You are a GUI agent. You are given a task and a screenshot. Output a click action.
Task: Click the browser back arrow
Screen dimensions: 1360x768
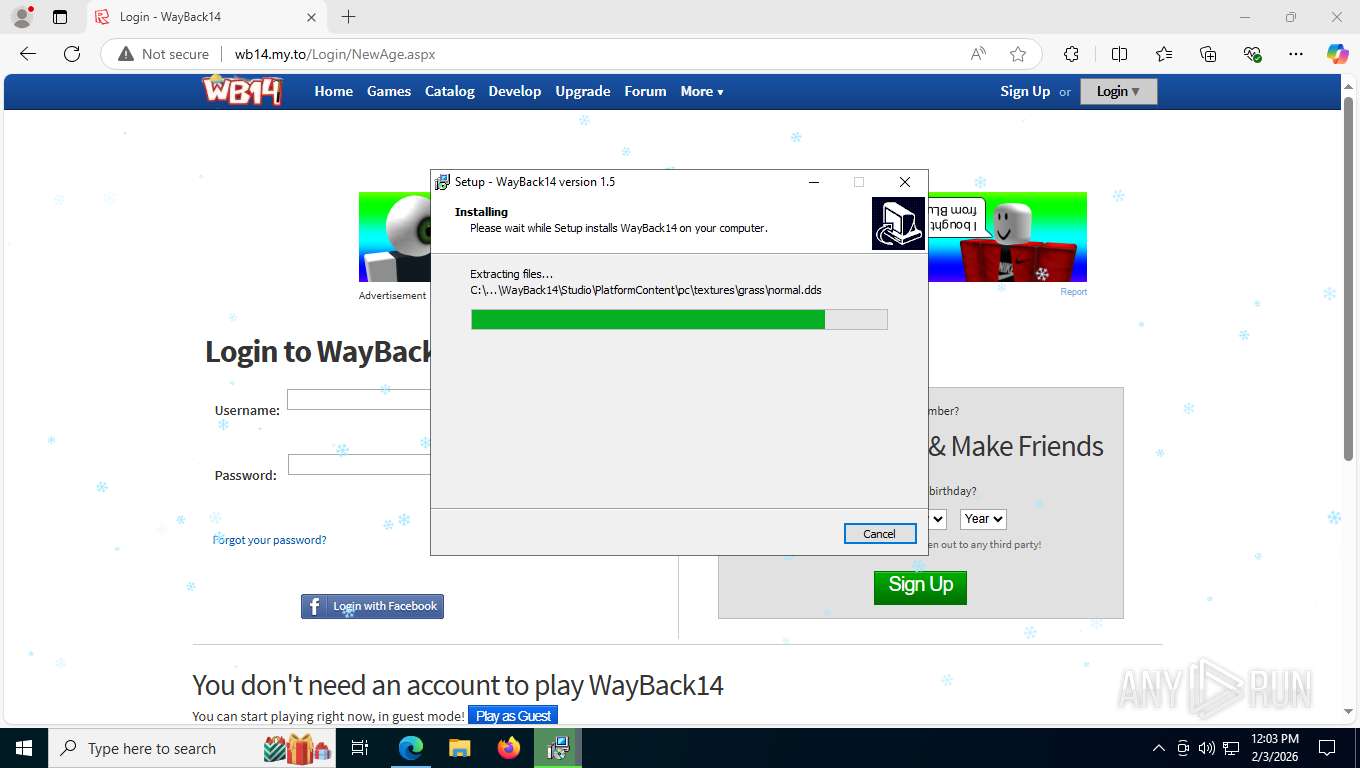[28, 54]
